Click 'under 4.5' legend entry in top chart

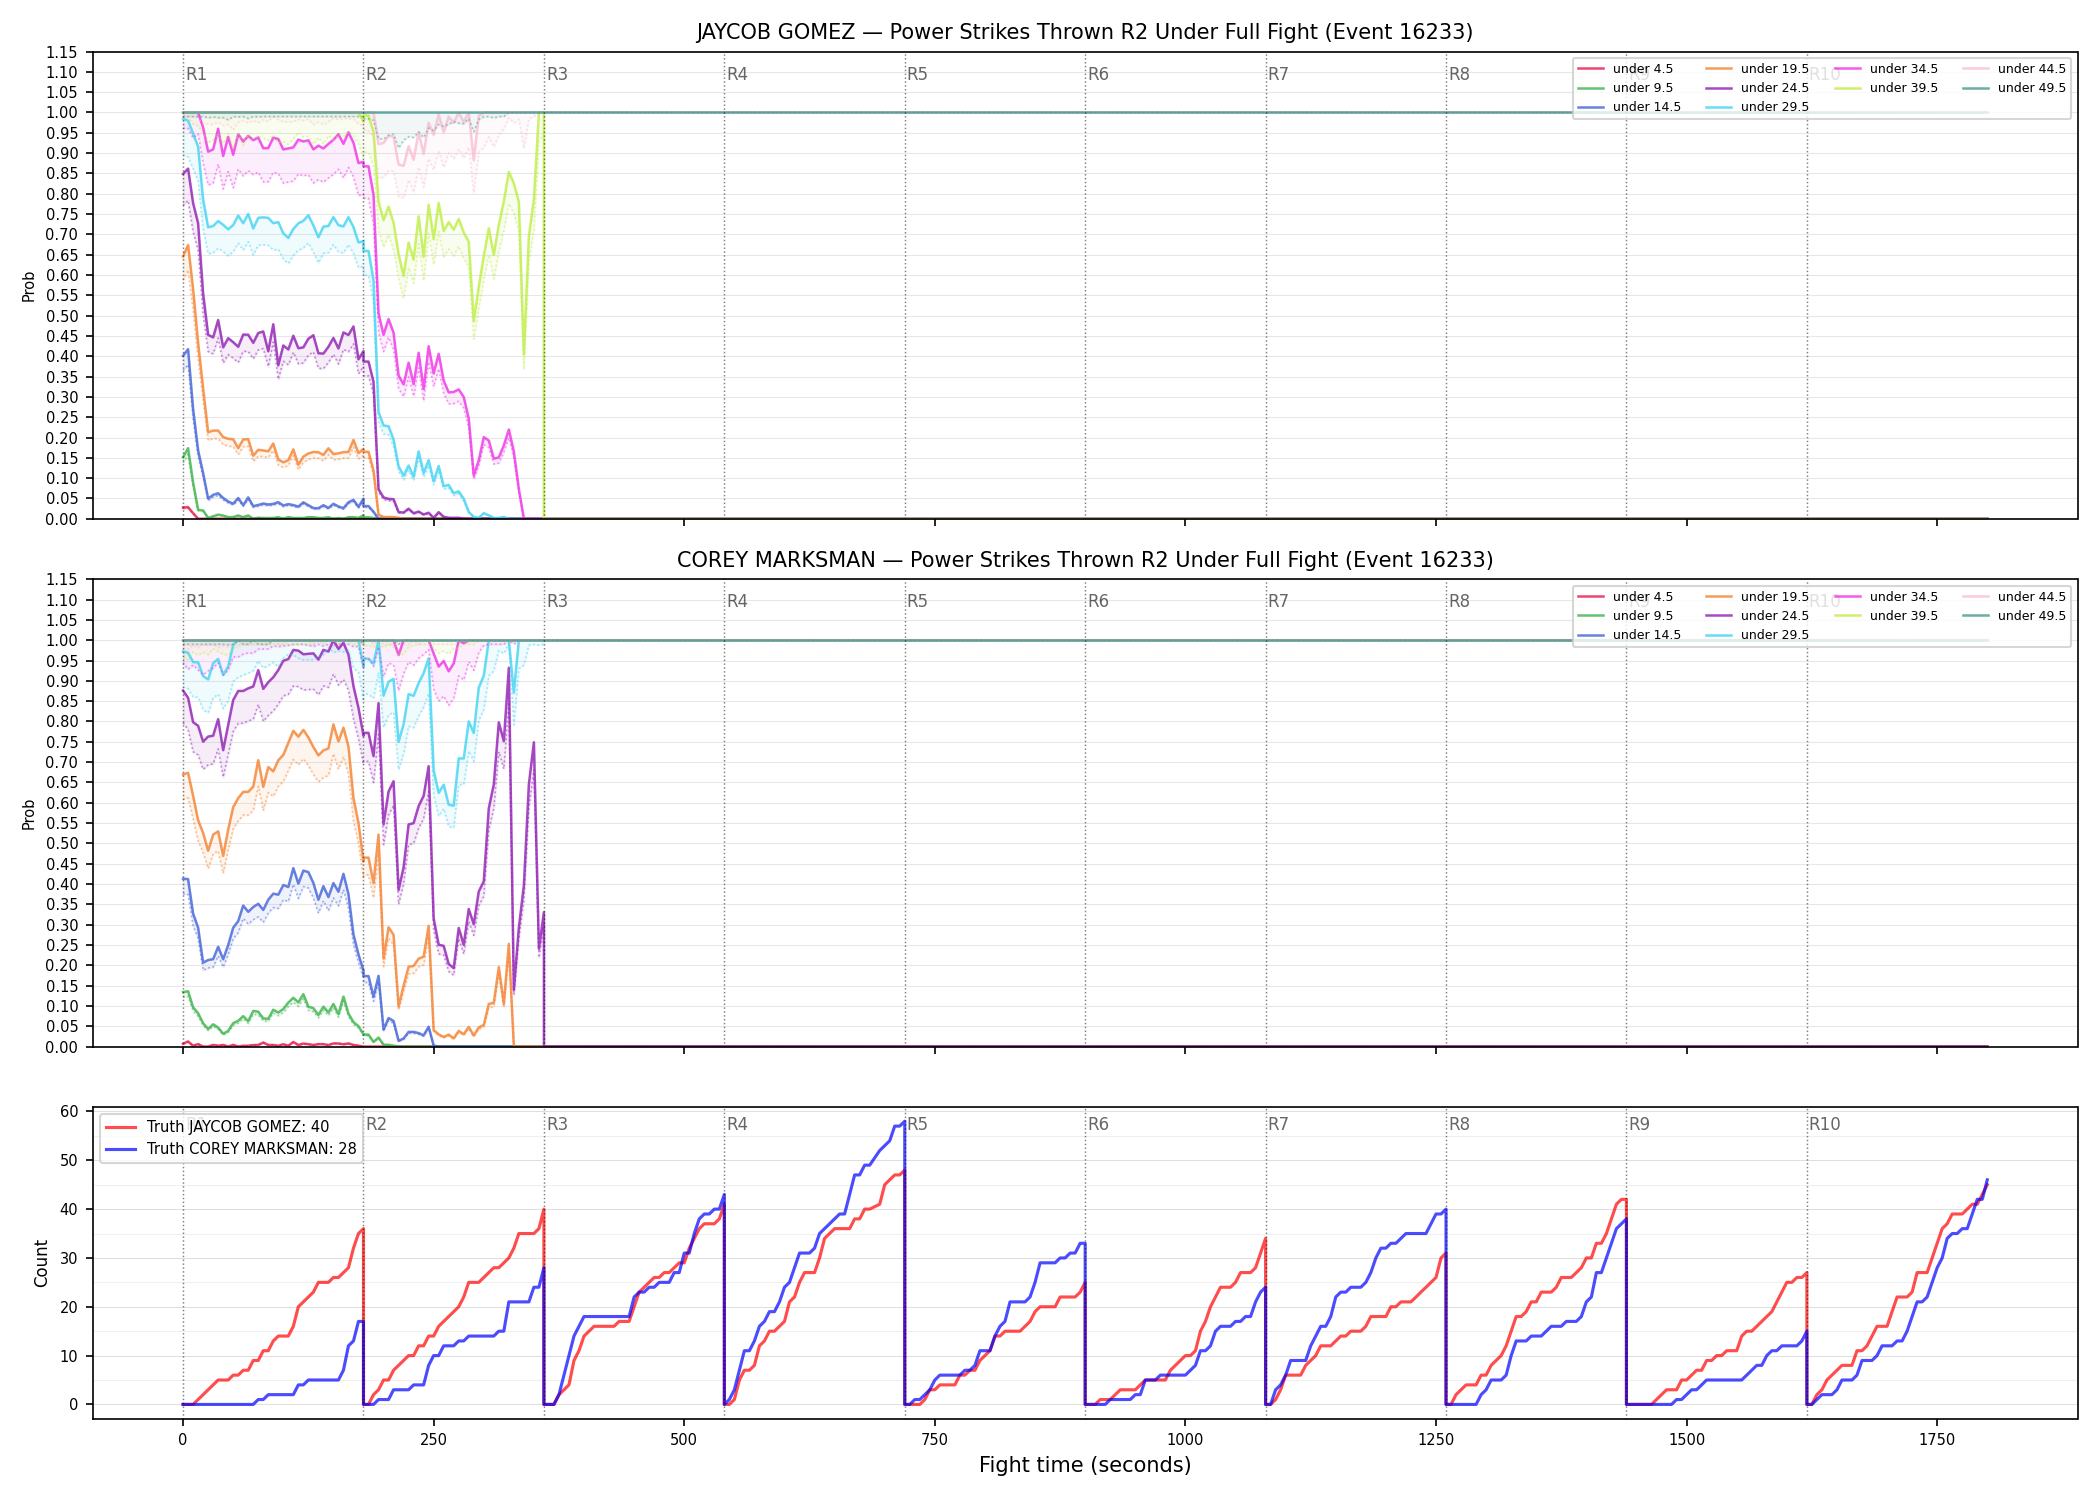[x=1625, y=69]
